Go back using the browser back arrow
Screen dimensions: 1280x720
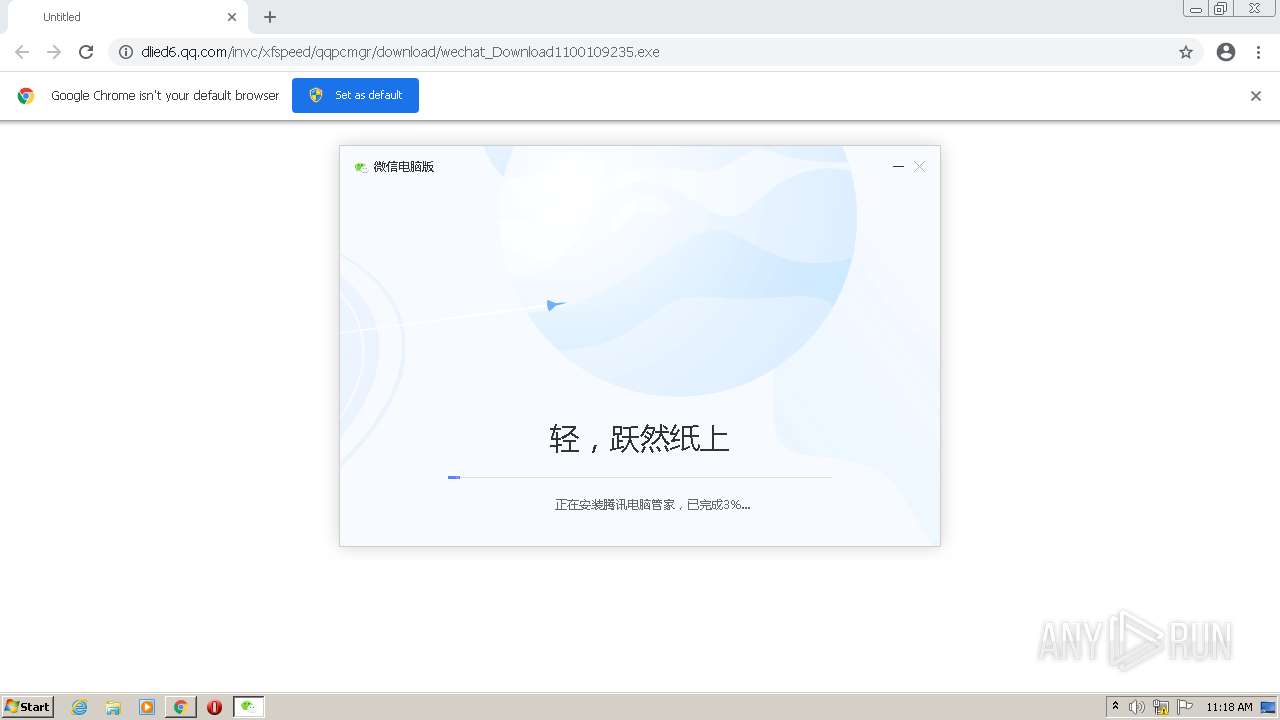(22, 52)
